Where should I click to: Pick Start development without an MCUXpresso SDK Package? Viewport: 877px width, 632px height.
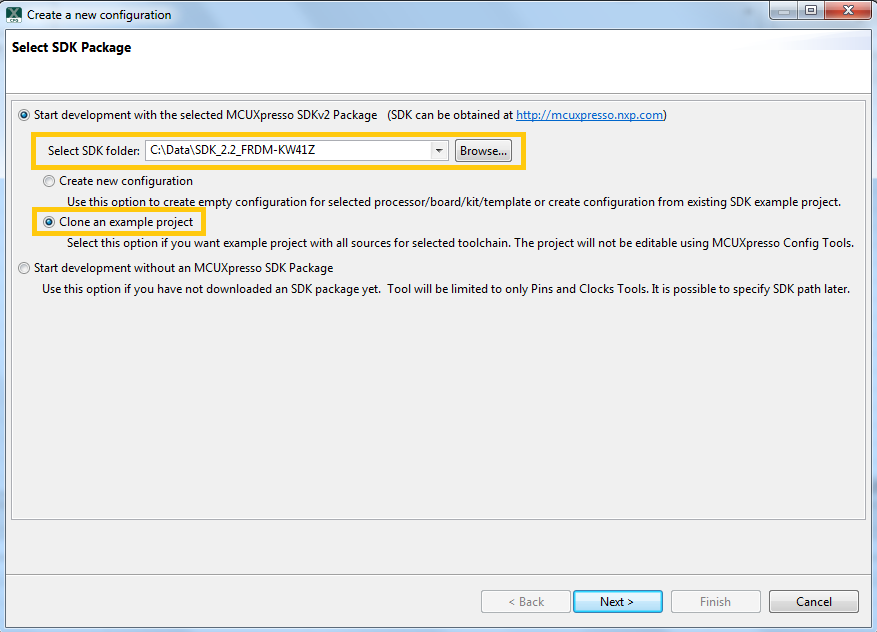[x=24, y=268]
